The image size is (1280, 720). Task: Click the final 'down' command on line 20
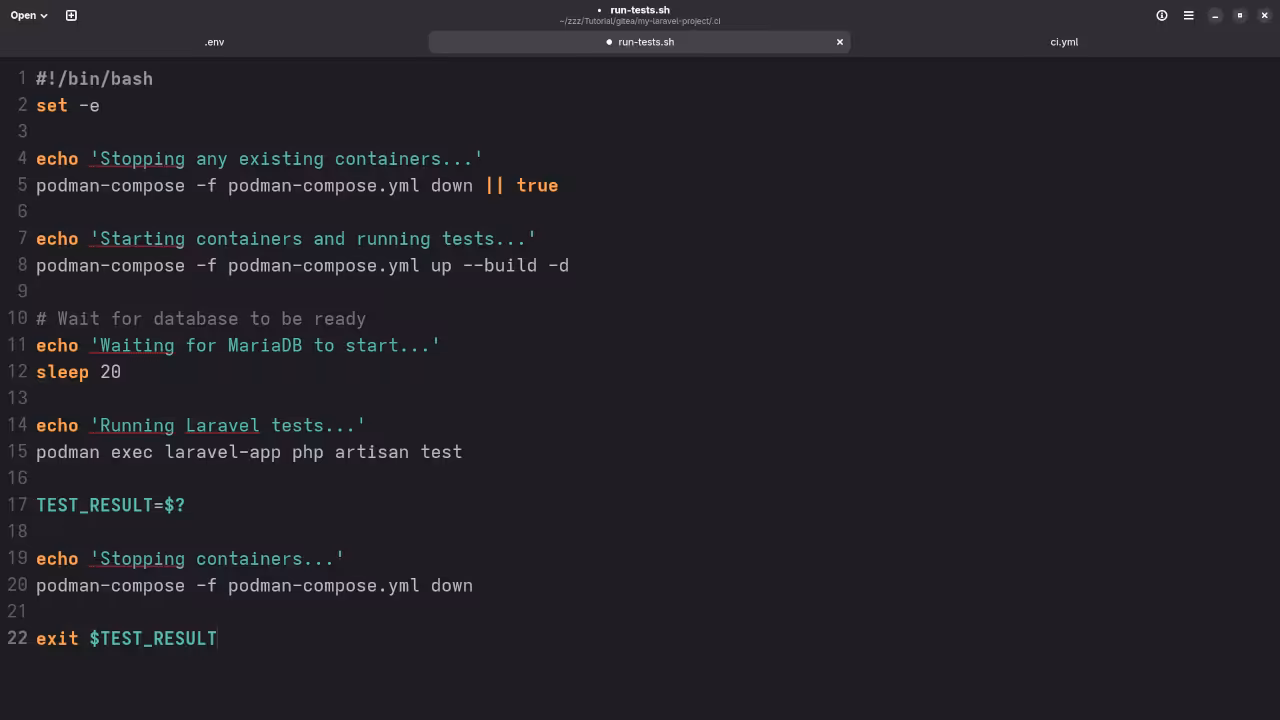click(x=452, y=585)
